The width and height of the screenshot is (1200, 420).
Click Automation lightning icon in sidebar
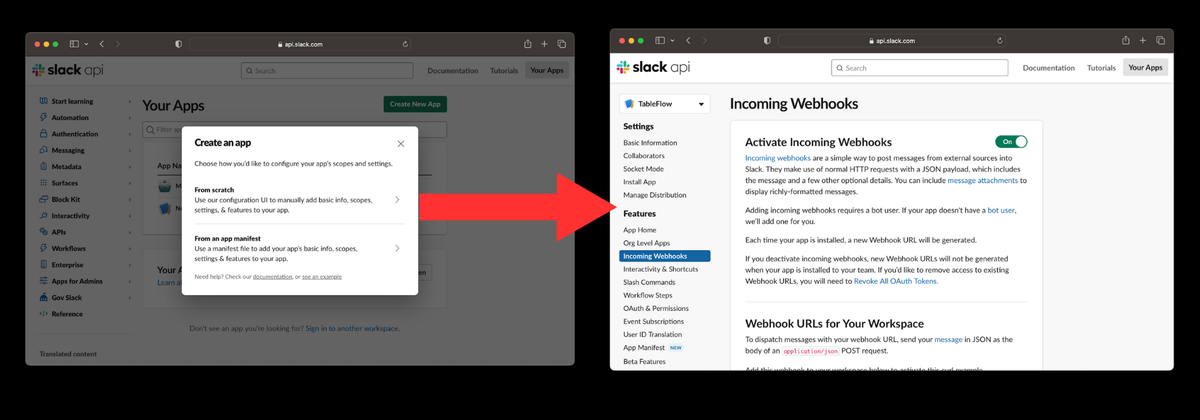click(43, 117)
